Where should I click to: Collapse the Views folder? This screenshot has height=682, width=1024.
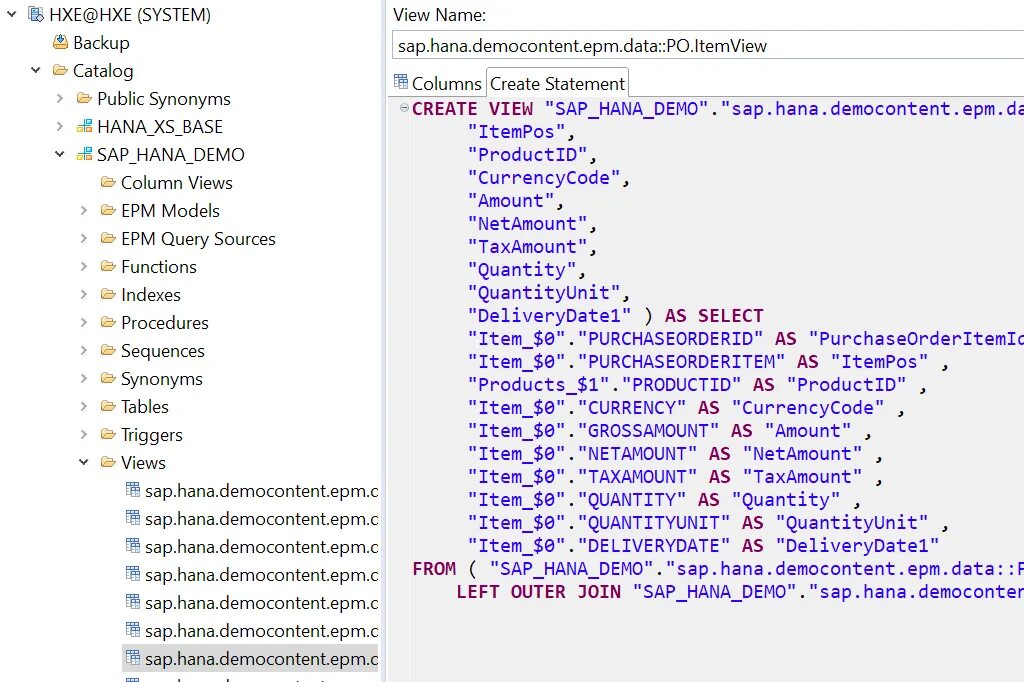(84, 463)
